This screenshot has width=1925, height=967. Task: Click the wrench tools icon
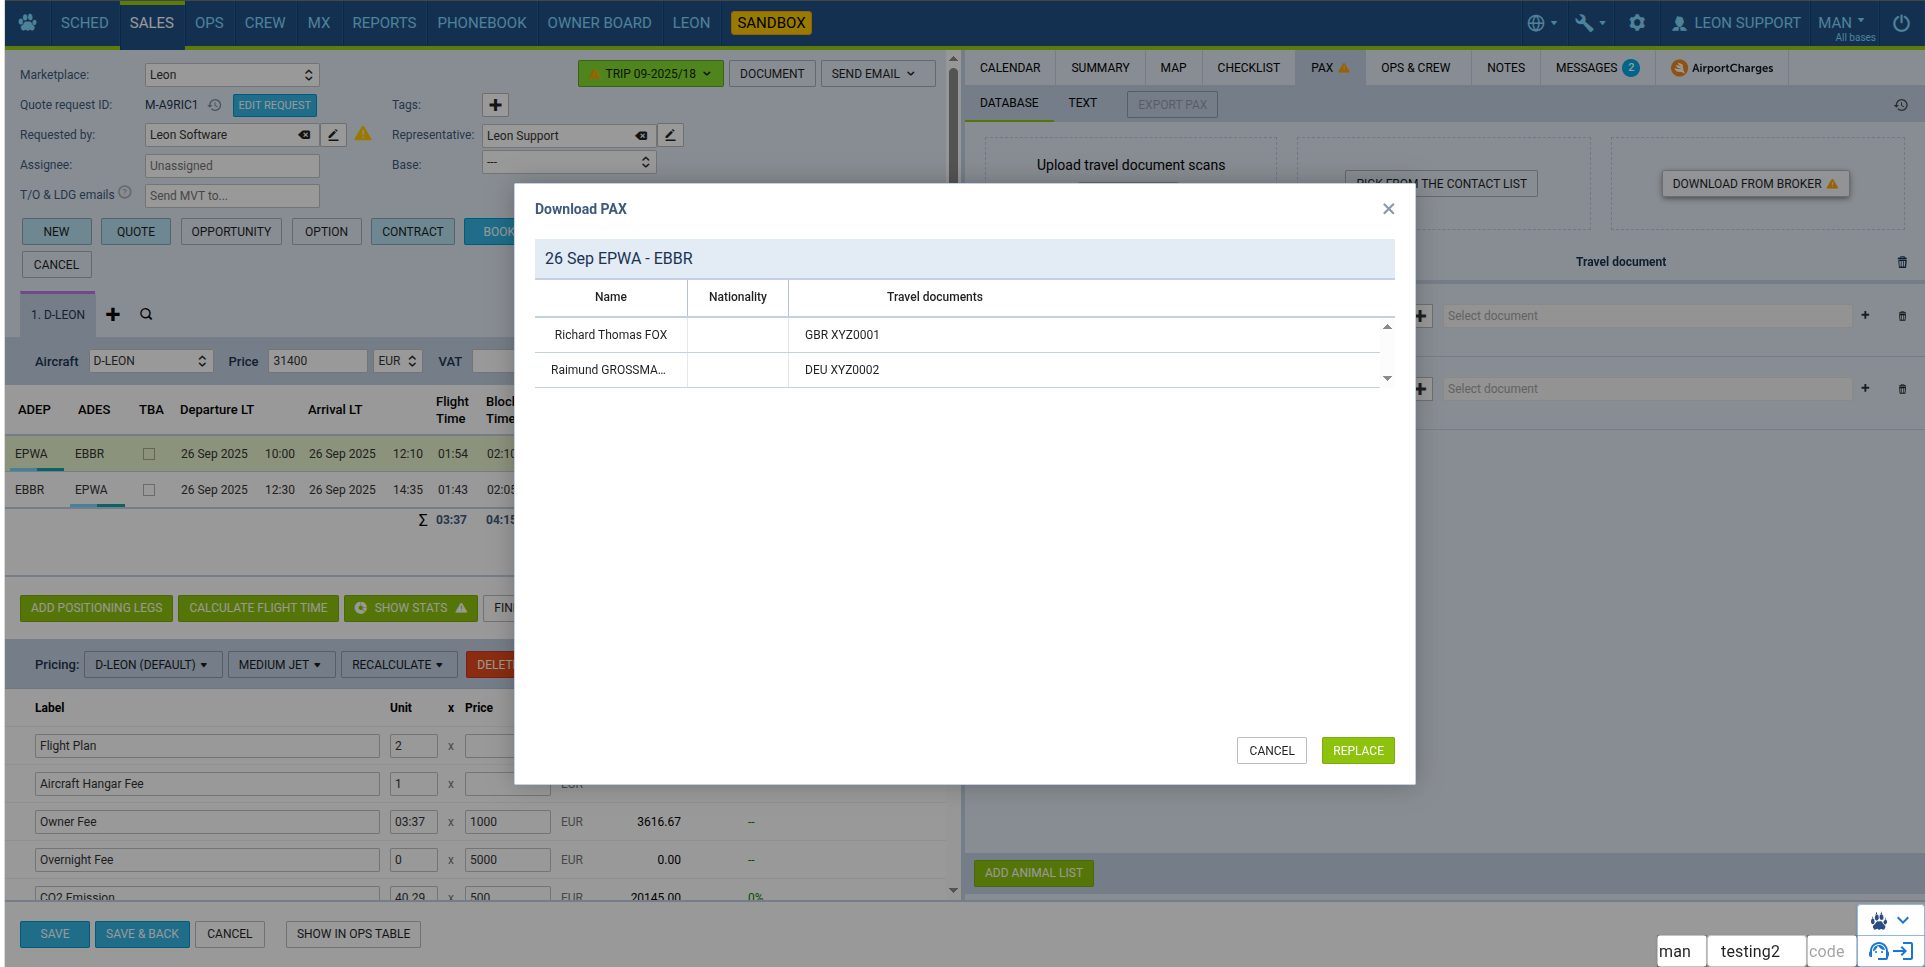pyautogui.click(x=1589, y=22)
